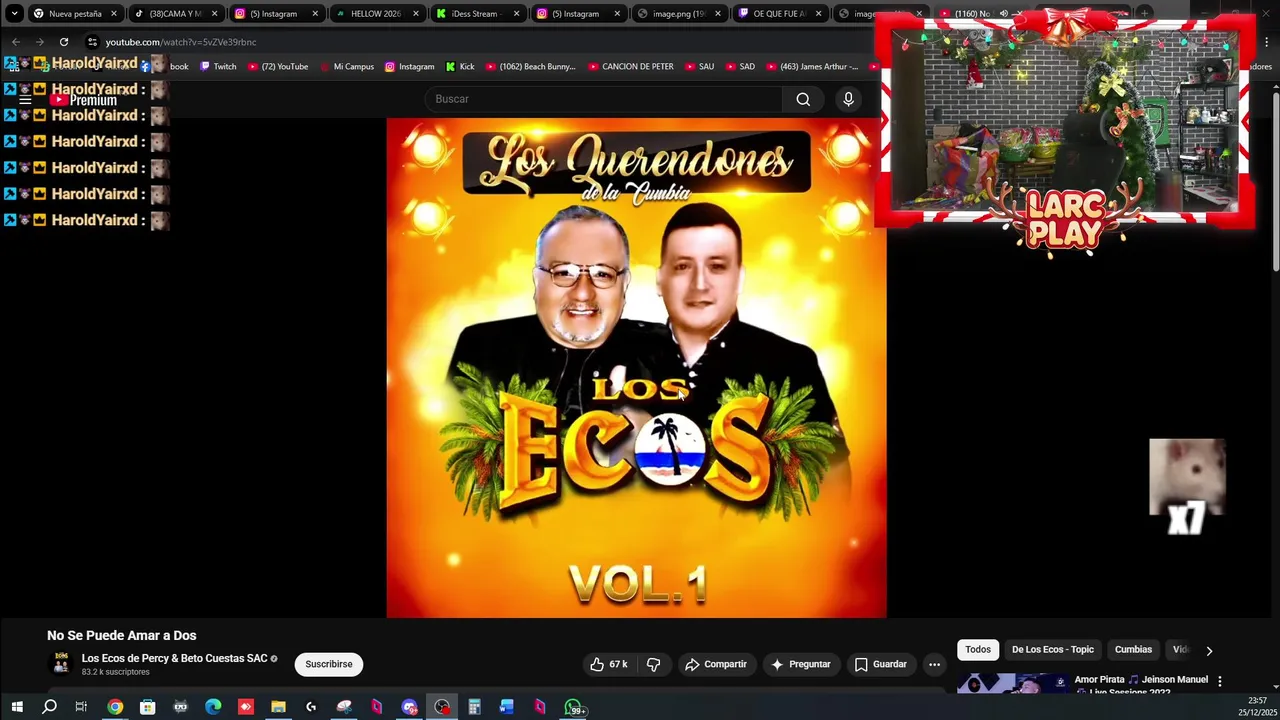Show more filter chips with right chevron
The height and width of the screenshot is (720, 1280).
coord(1209,650)
